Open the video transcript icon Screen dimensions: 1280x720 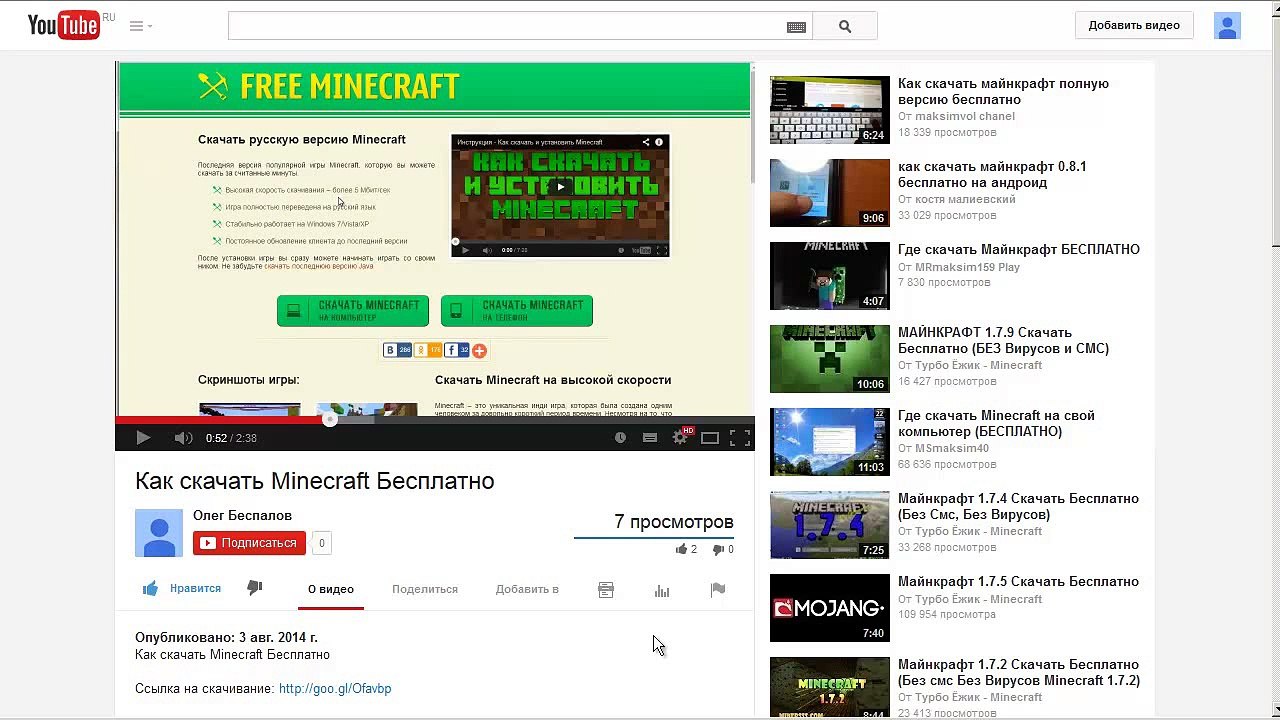tap(606, 590)
